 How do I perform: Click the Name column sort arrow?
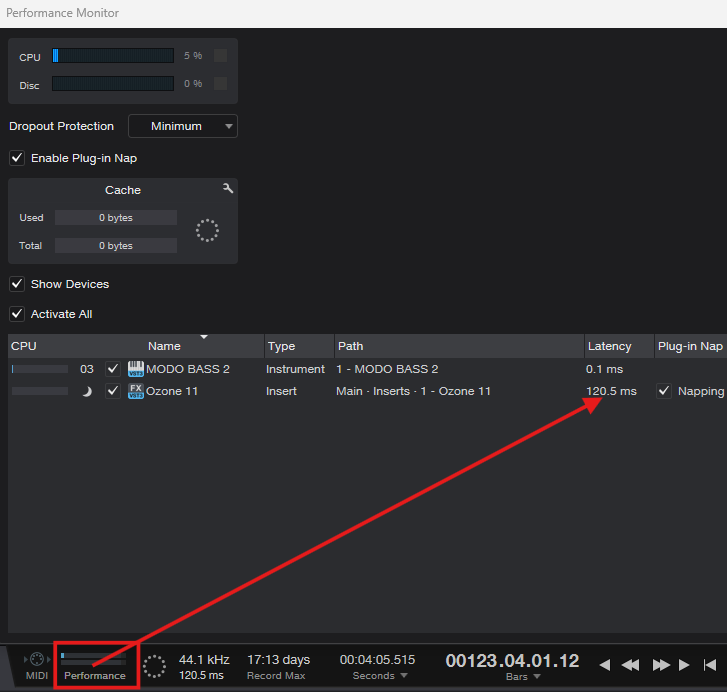pyautogui.click(x=204, y=337)
